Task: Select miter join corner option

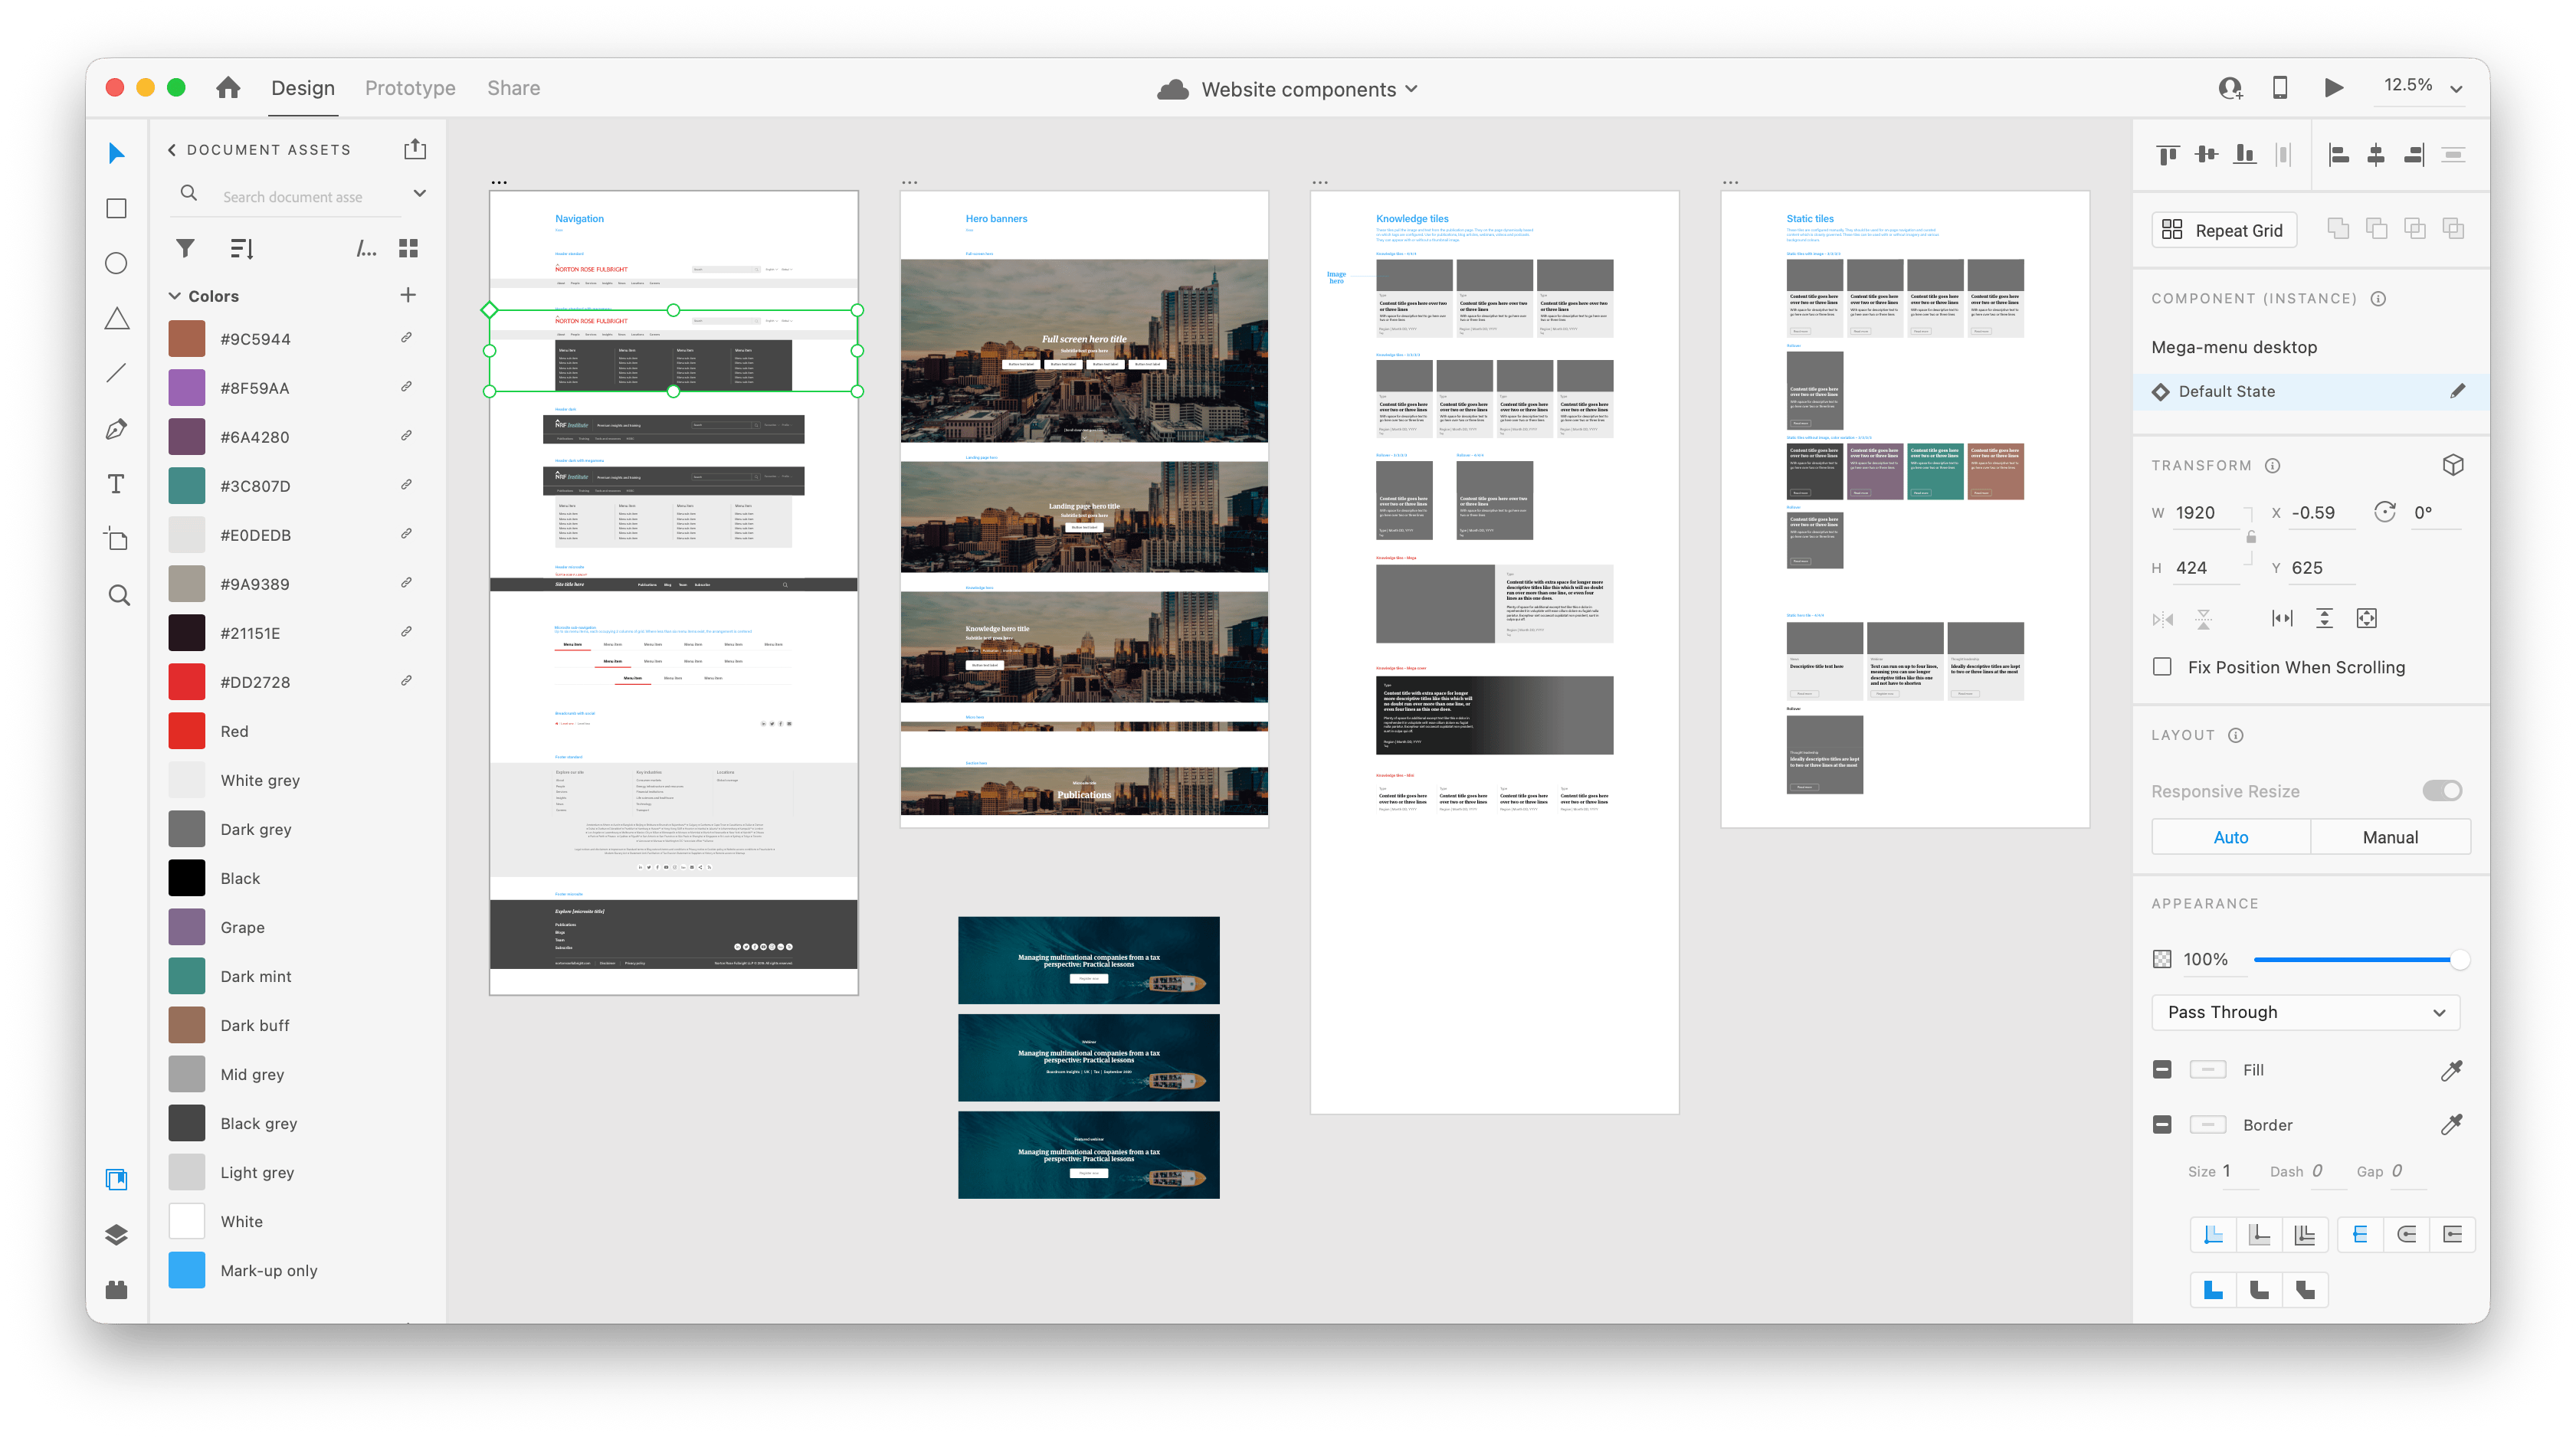Action: pos(2214,1290)
